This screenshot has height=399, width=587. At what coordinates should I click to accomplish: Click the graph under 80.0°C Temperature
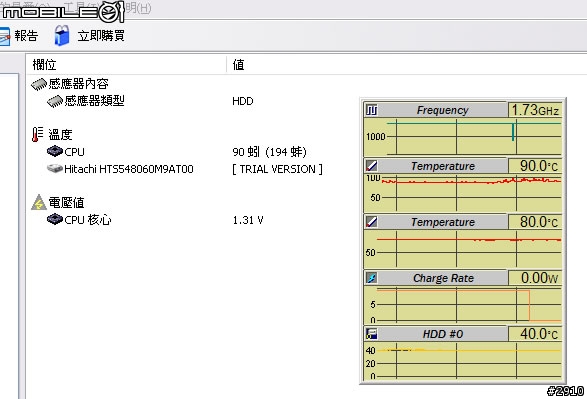(x=463, y=249)
